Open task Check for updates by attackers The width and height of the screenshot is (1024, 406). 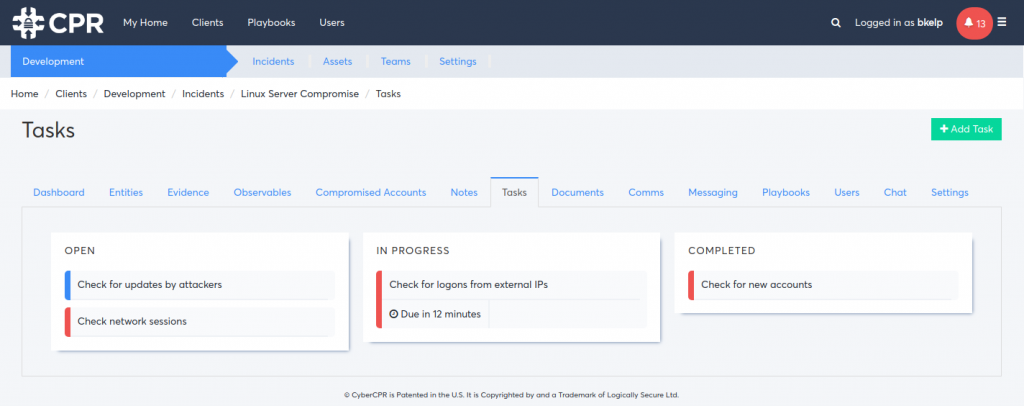[x=200, y=285]
